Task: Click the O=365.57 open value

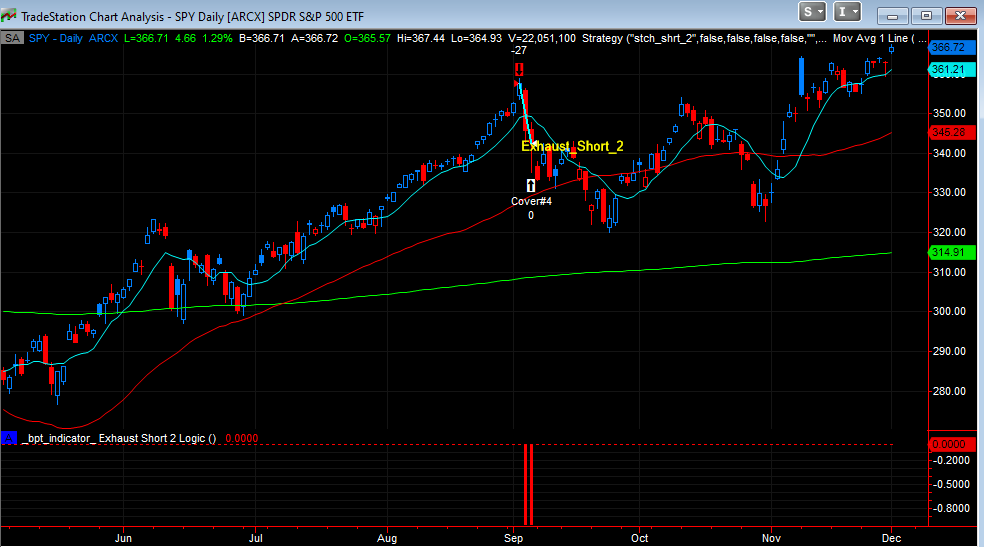Action: 367,38
